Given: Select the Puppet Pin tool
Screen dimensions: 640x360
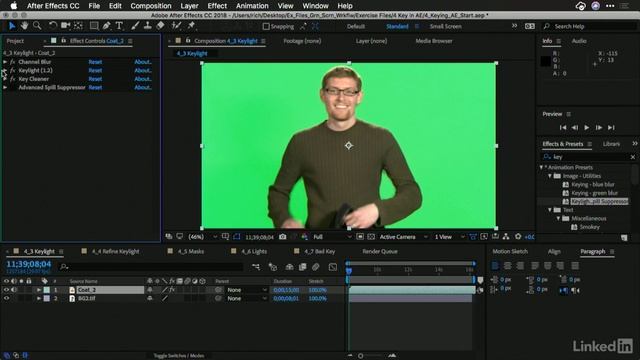Looking at the screenshot, I should click(x=191, y=26).
